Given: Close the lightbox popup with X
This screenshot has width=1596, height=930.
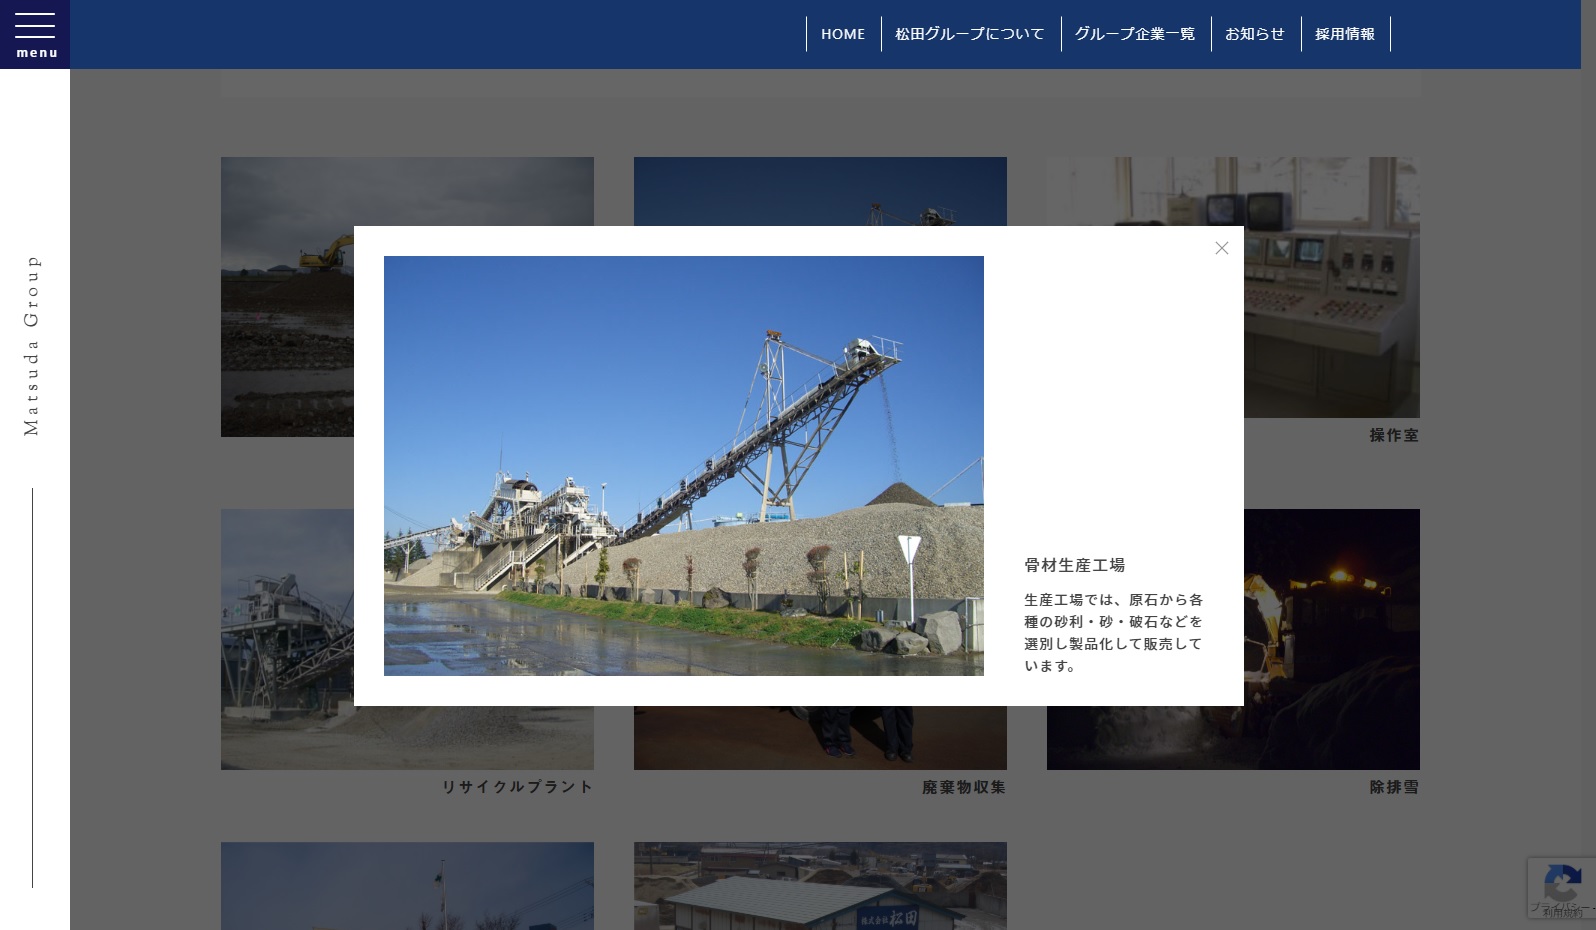Looking at the screenshot, I should click(x=1221, y=248).
